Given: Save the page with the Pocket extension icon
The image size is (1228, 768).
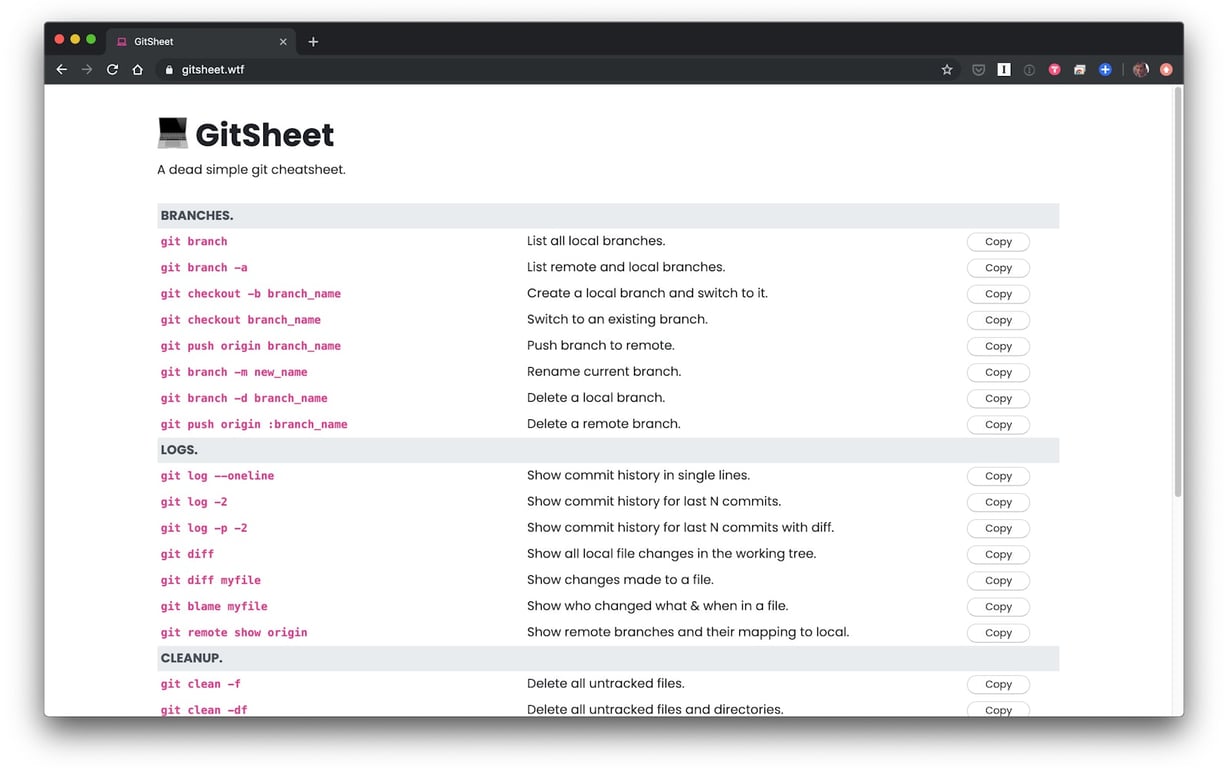Looking at the screenshot, I should tap(978, 69).
